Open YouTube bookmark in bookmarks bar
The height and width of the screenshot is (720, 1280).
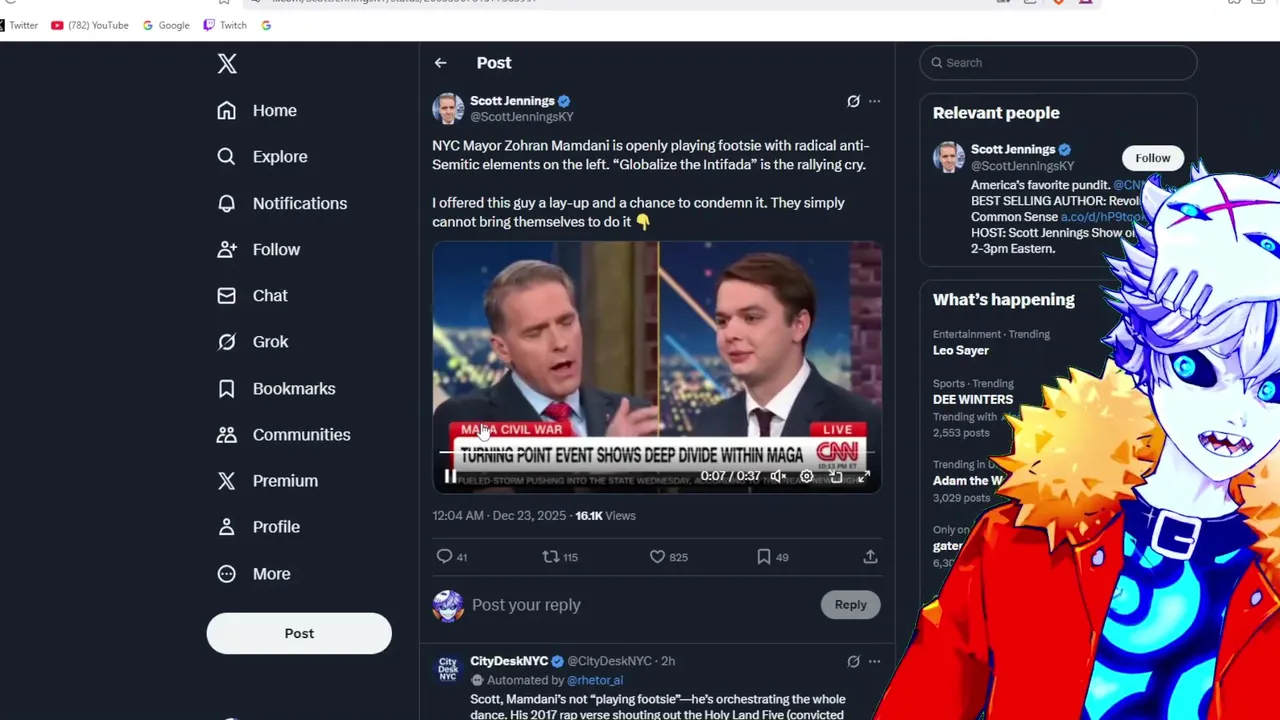90,25
